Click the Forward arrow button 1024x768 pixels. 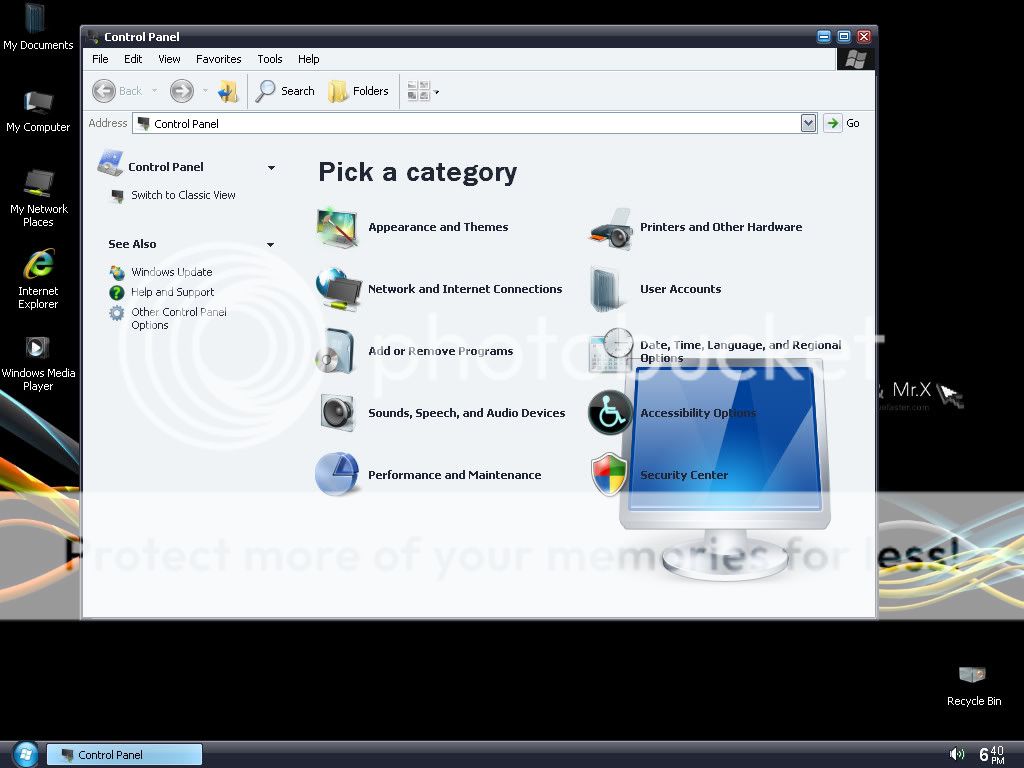coord(182,91)
